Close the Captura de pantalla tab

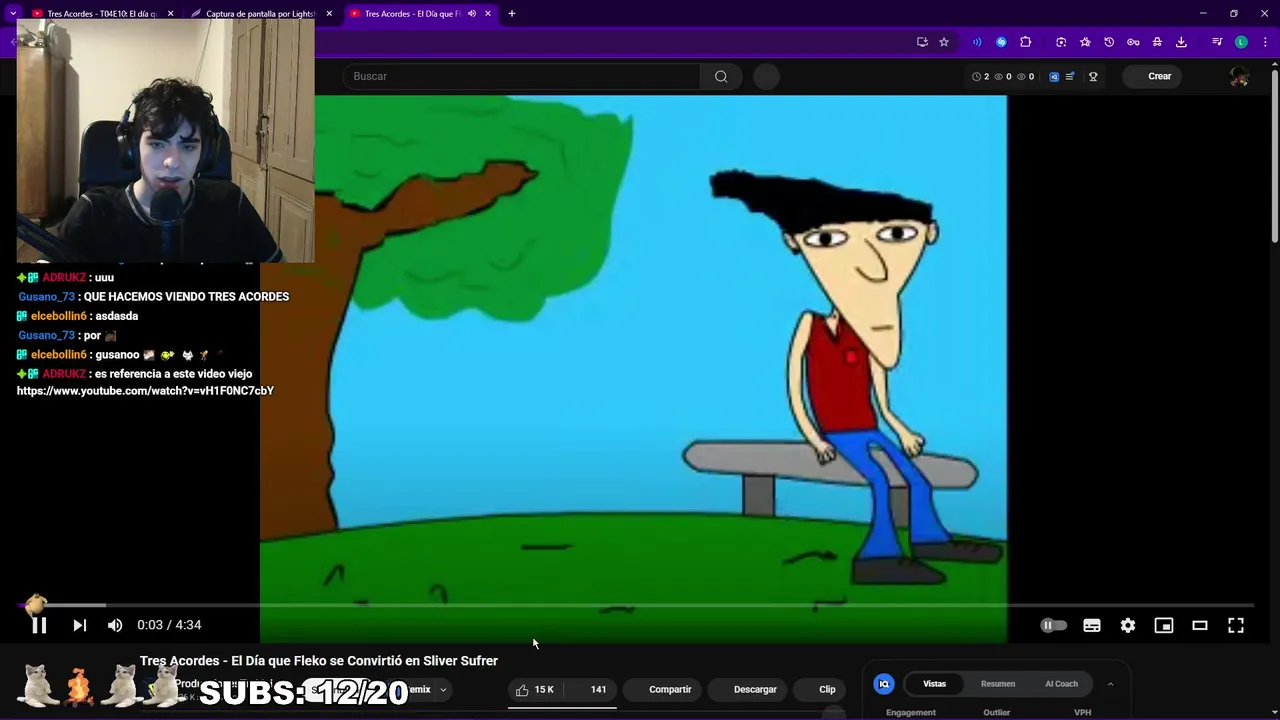pos(329,14)
